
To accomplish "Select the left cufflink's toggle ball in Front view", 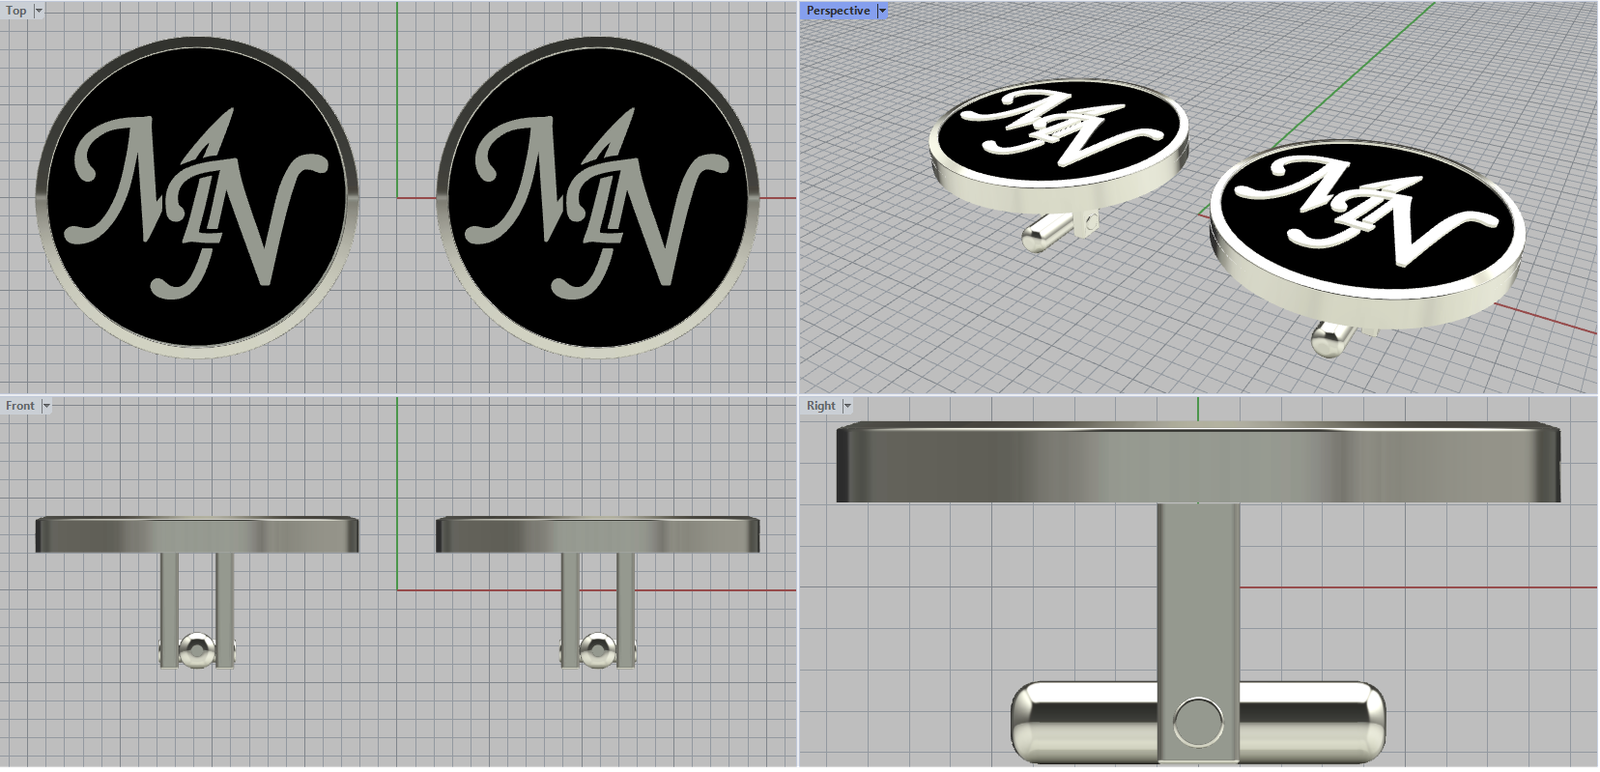I will [196, 649].
